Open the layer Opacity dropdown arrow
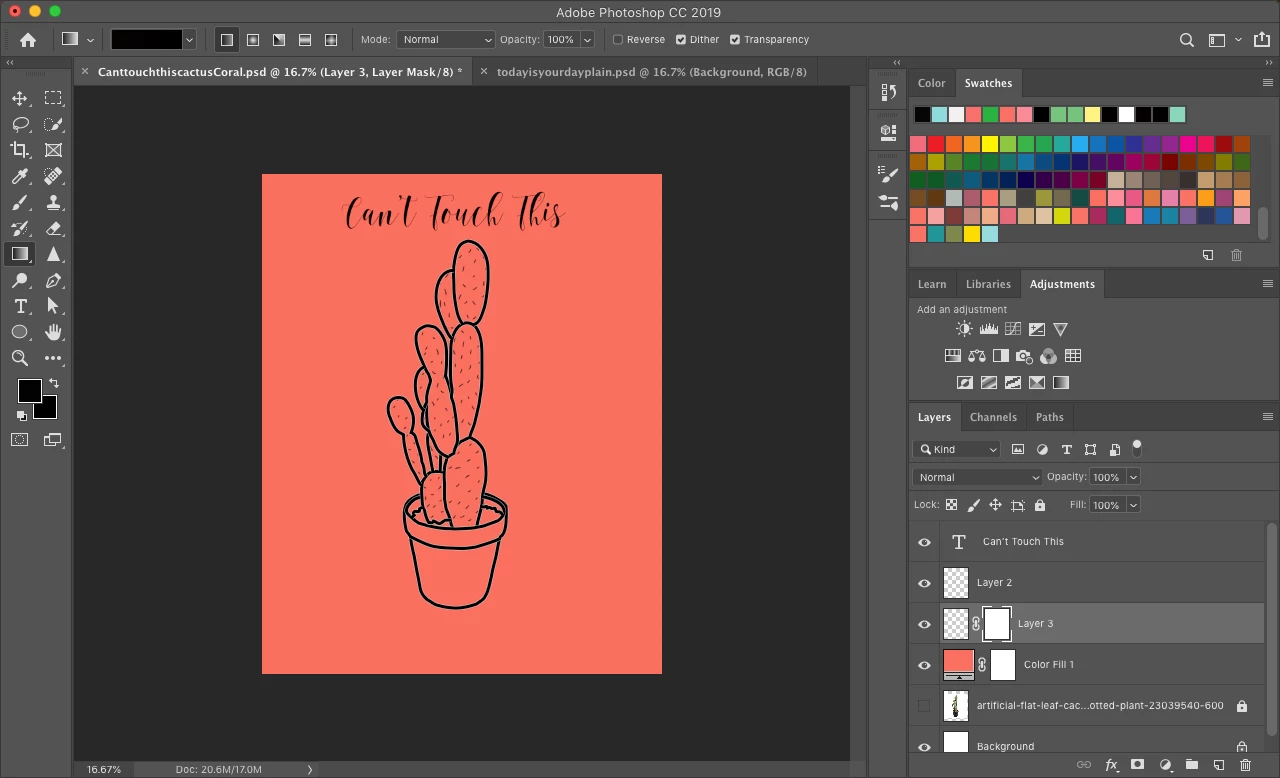 1133,478
